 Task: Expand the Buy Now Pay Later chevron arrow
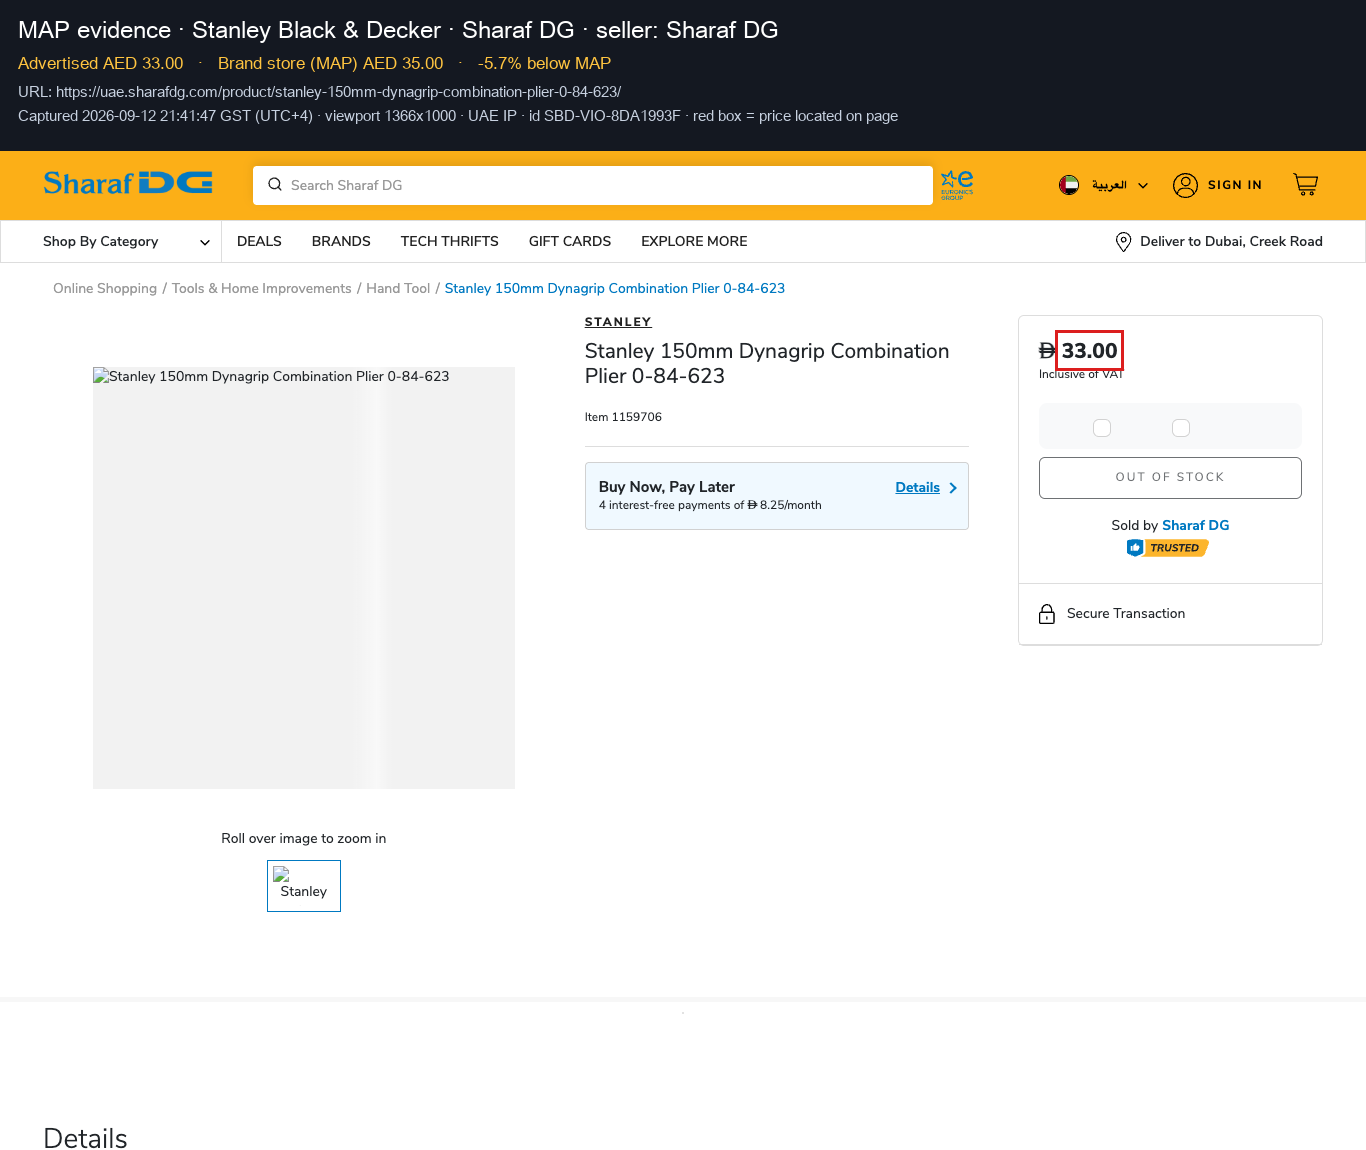(x=953, y=488)
